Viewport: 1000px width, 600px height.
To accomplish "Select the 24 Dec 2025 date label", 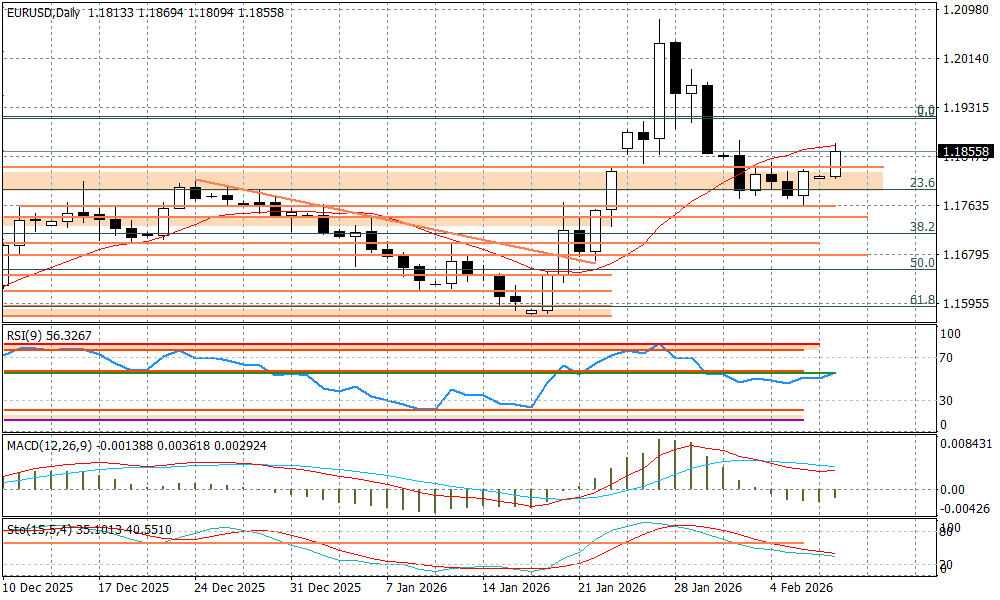I will click(230, 588).
